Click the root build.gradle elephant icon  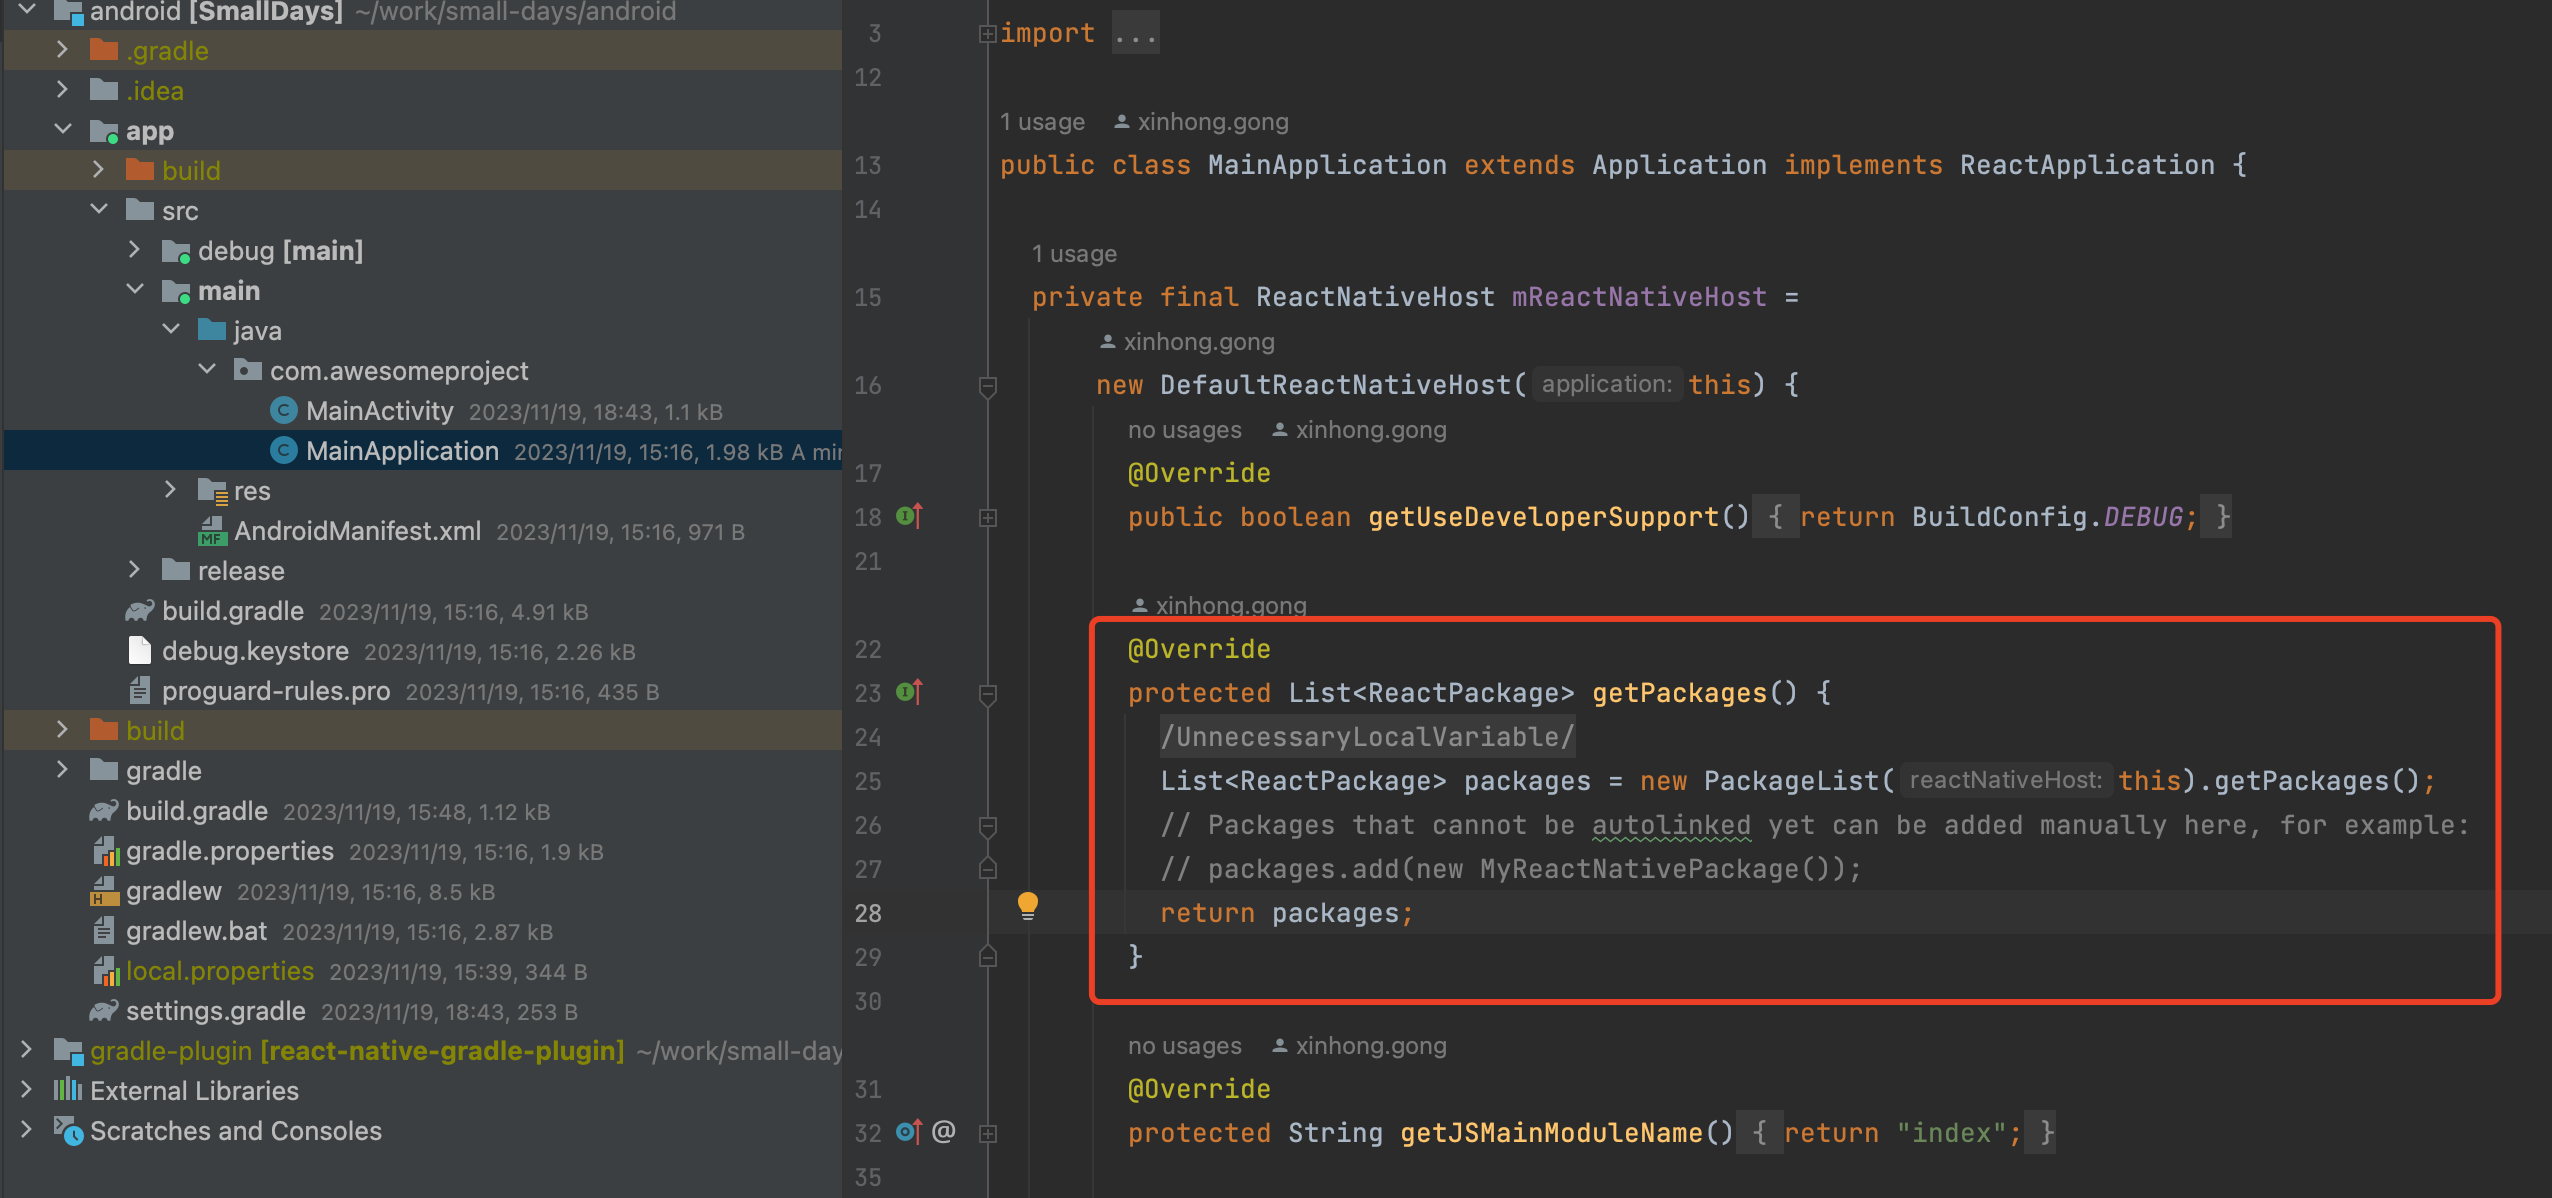click(104, 810)
